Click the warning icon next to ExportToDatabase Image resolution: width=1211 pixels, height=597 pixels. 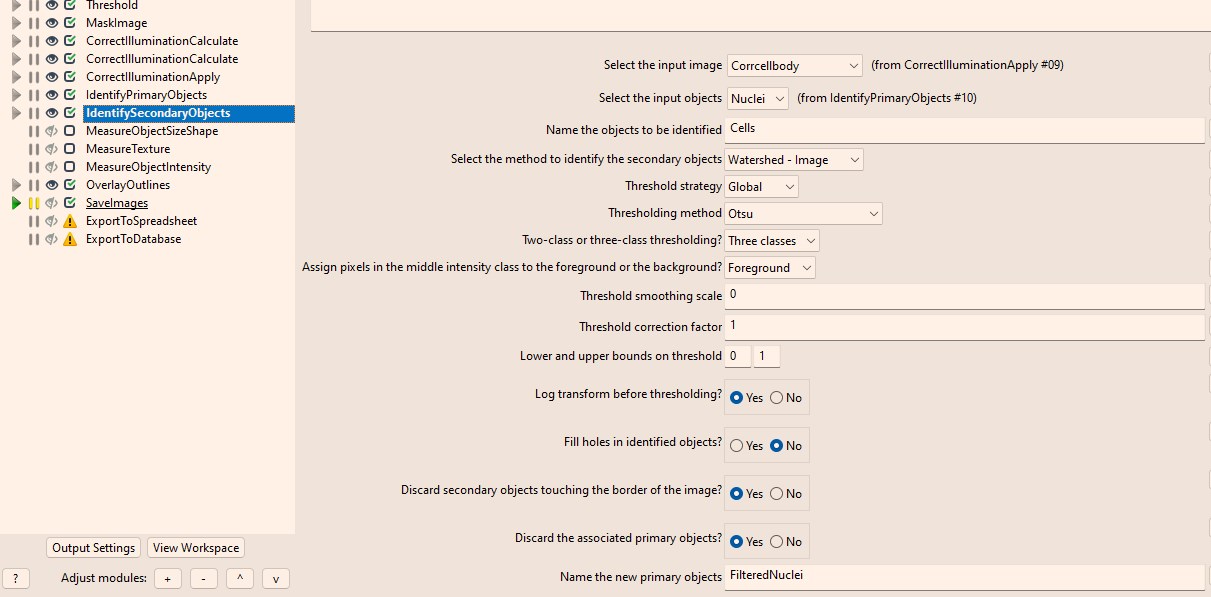(69, 238)
